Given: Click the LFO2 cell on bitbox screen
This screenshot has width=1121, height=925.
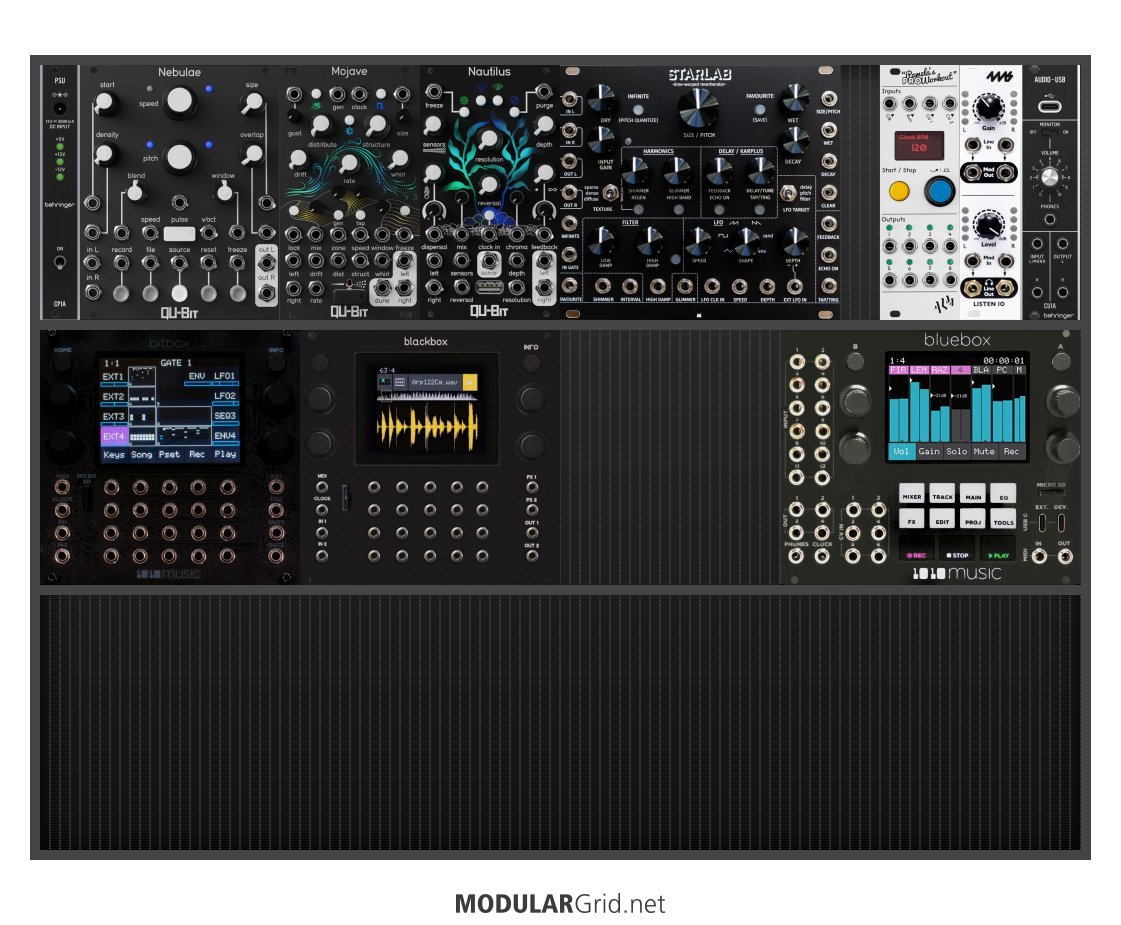Looking at the screenshot, I should [225, 396].
